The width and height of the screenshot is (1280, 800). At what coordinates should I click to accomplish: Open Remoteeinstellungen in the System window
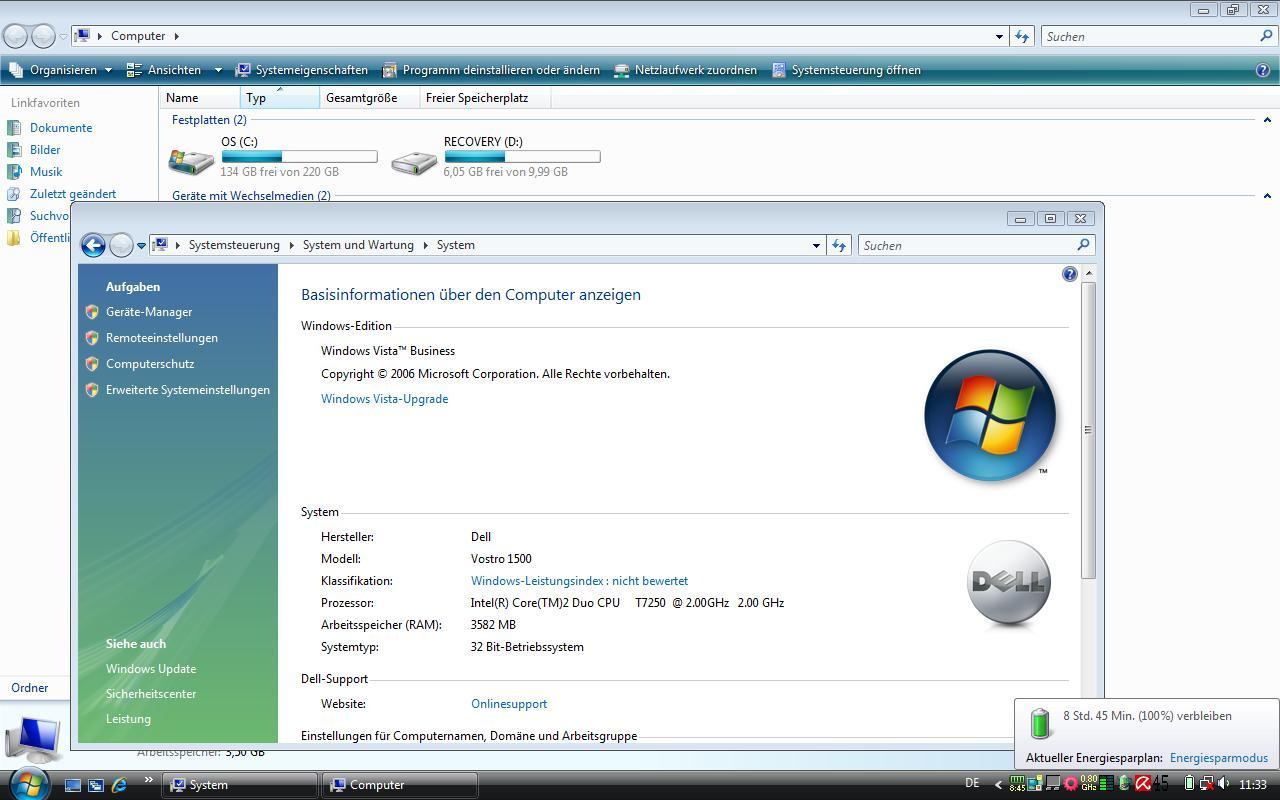pos(162,338)
